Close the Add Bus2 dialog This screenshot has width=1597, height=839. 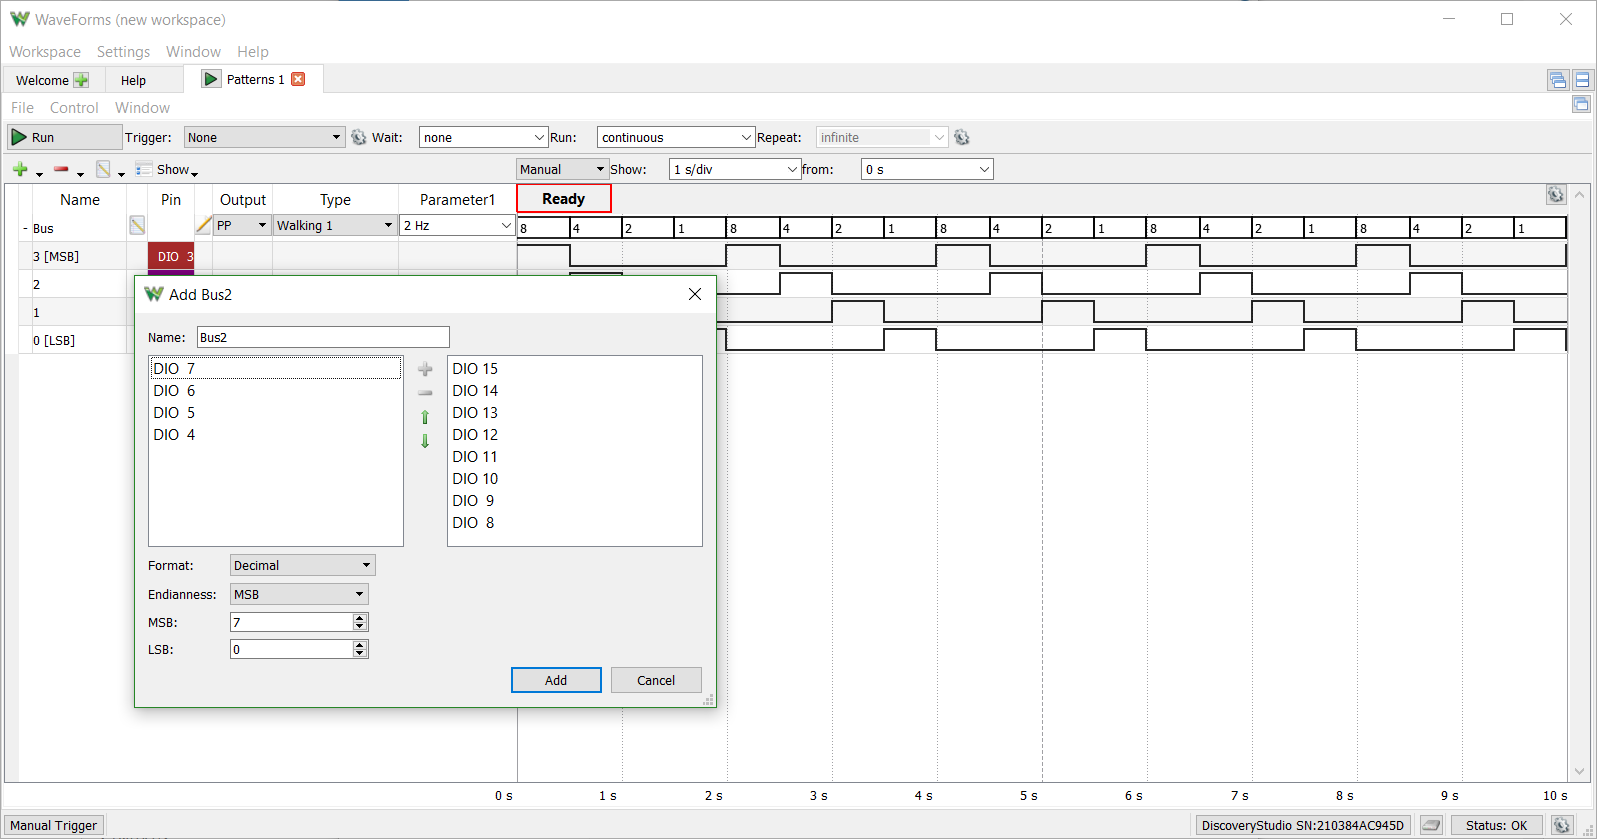[x=695, y=294]
